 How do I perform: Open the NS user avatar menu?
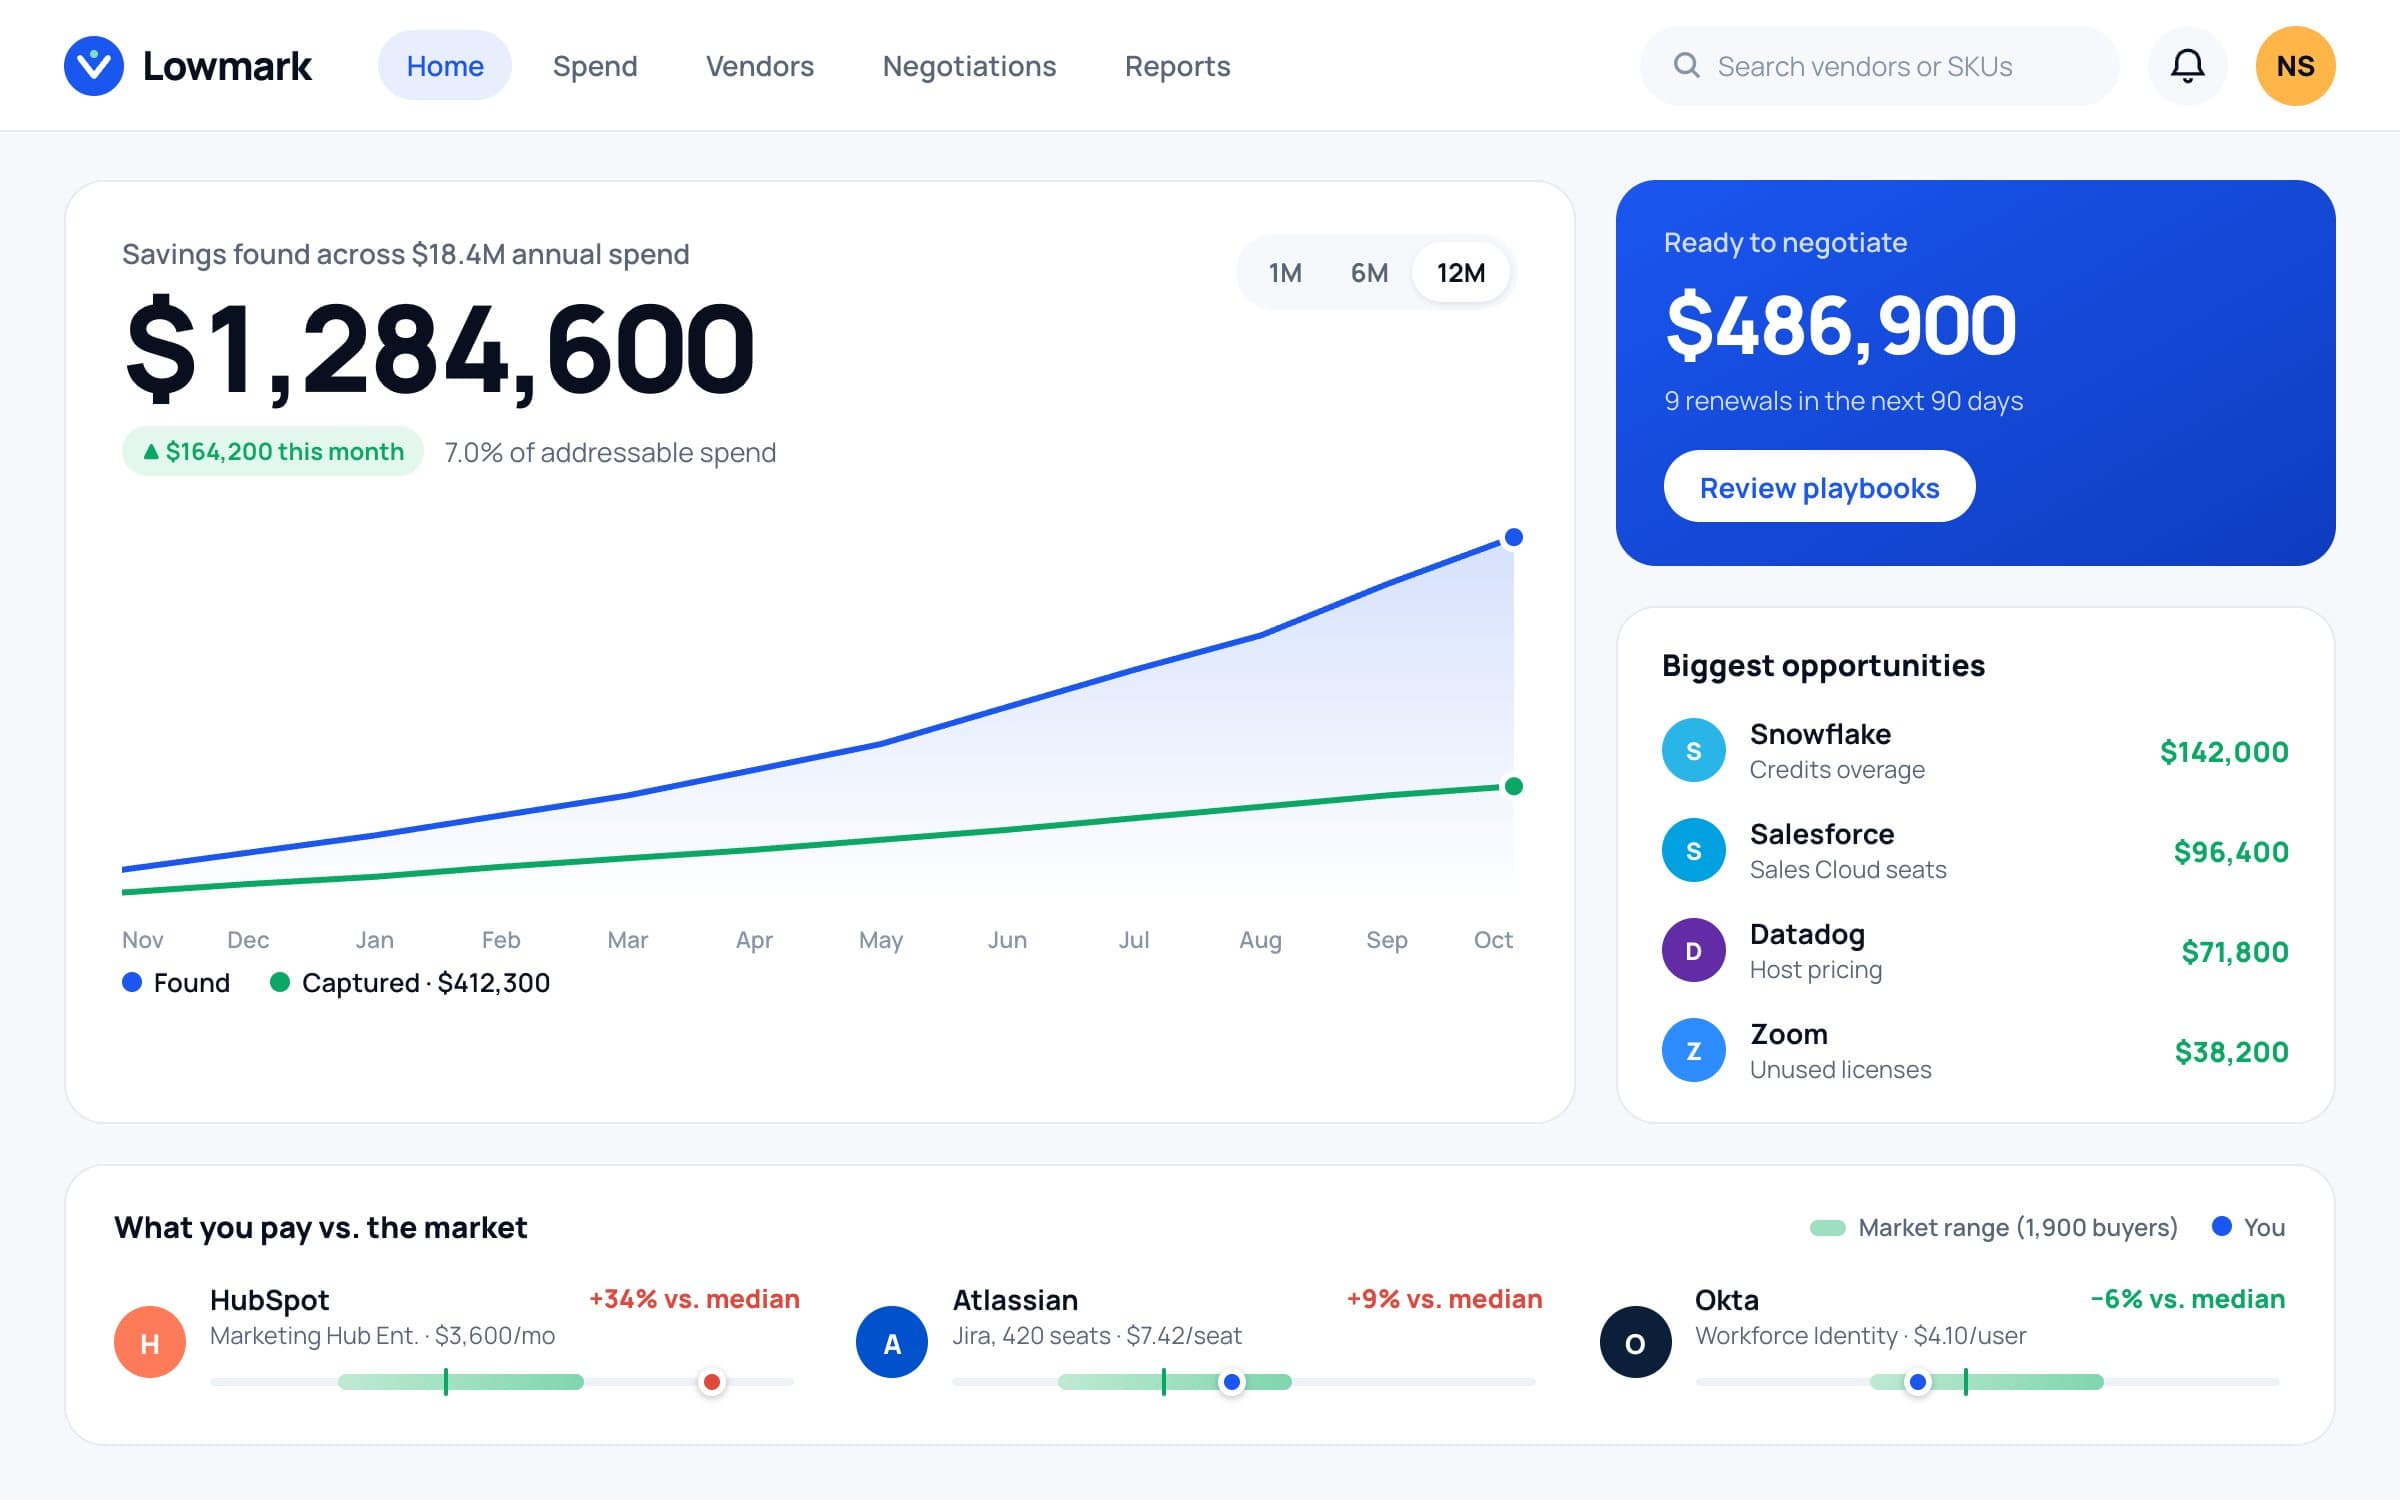tap(2295, 66)
